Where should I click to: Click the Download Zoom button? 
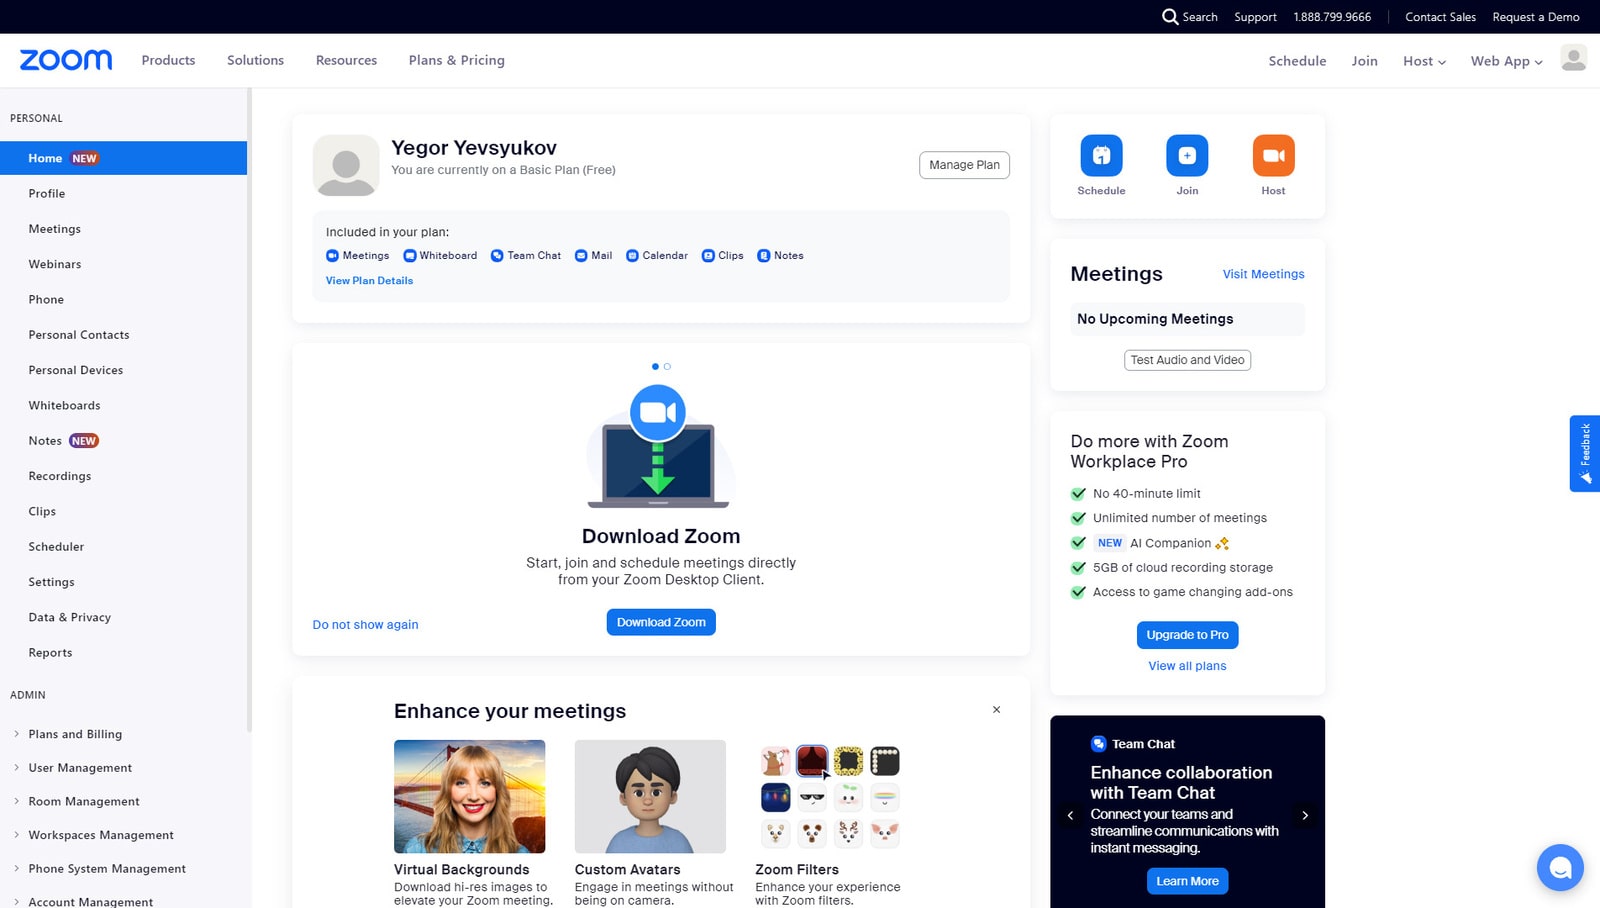(x=661, y=622)
